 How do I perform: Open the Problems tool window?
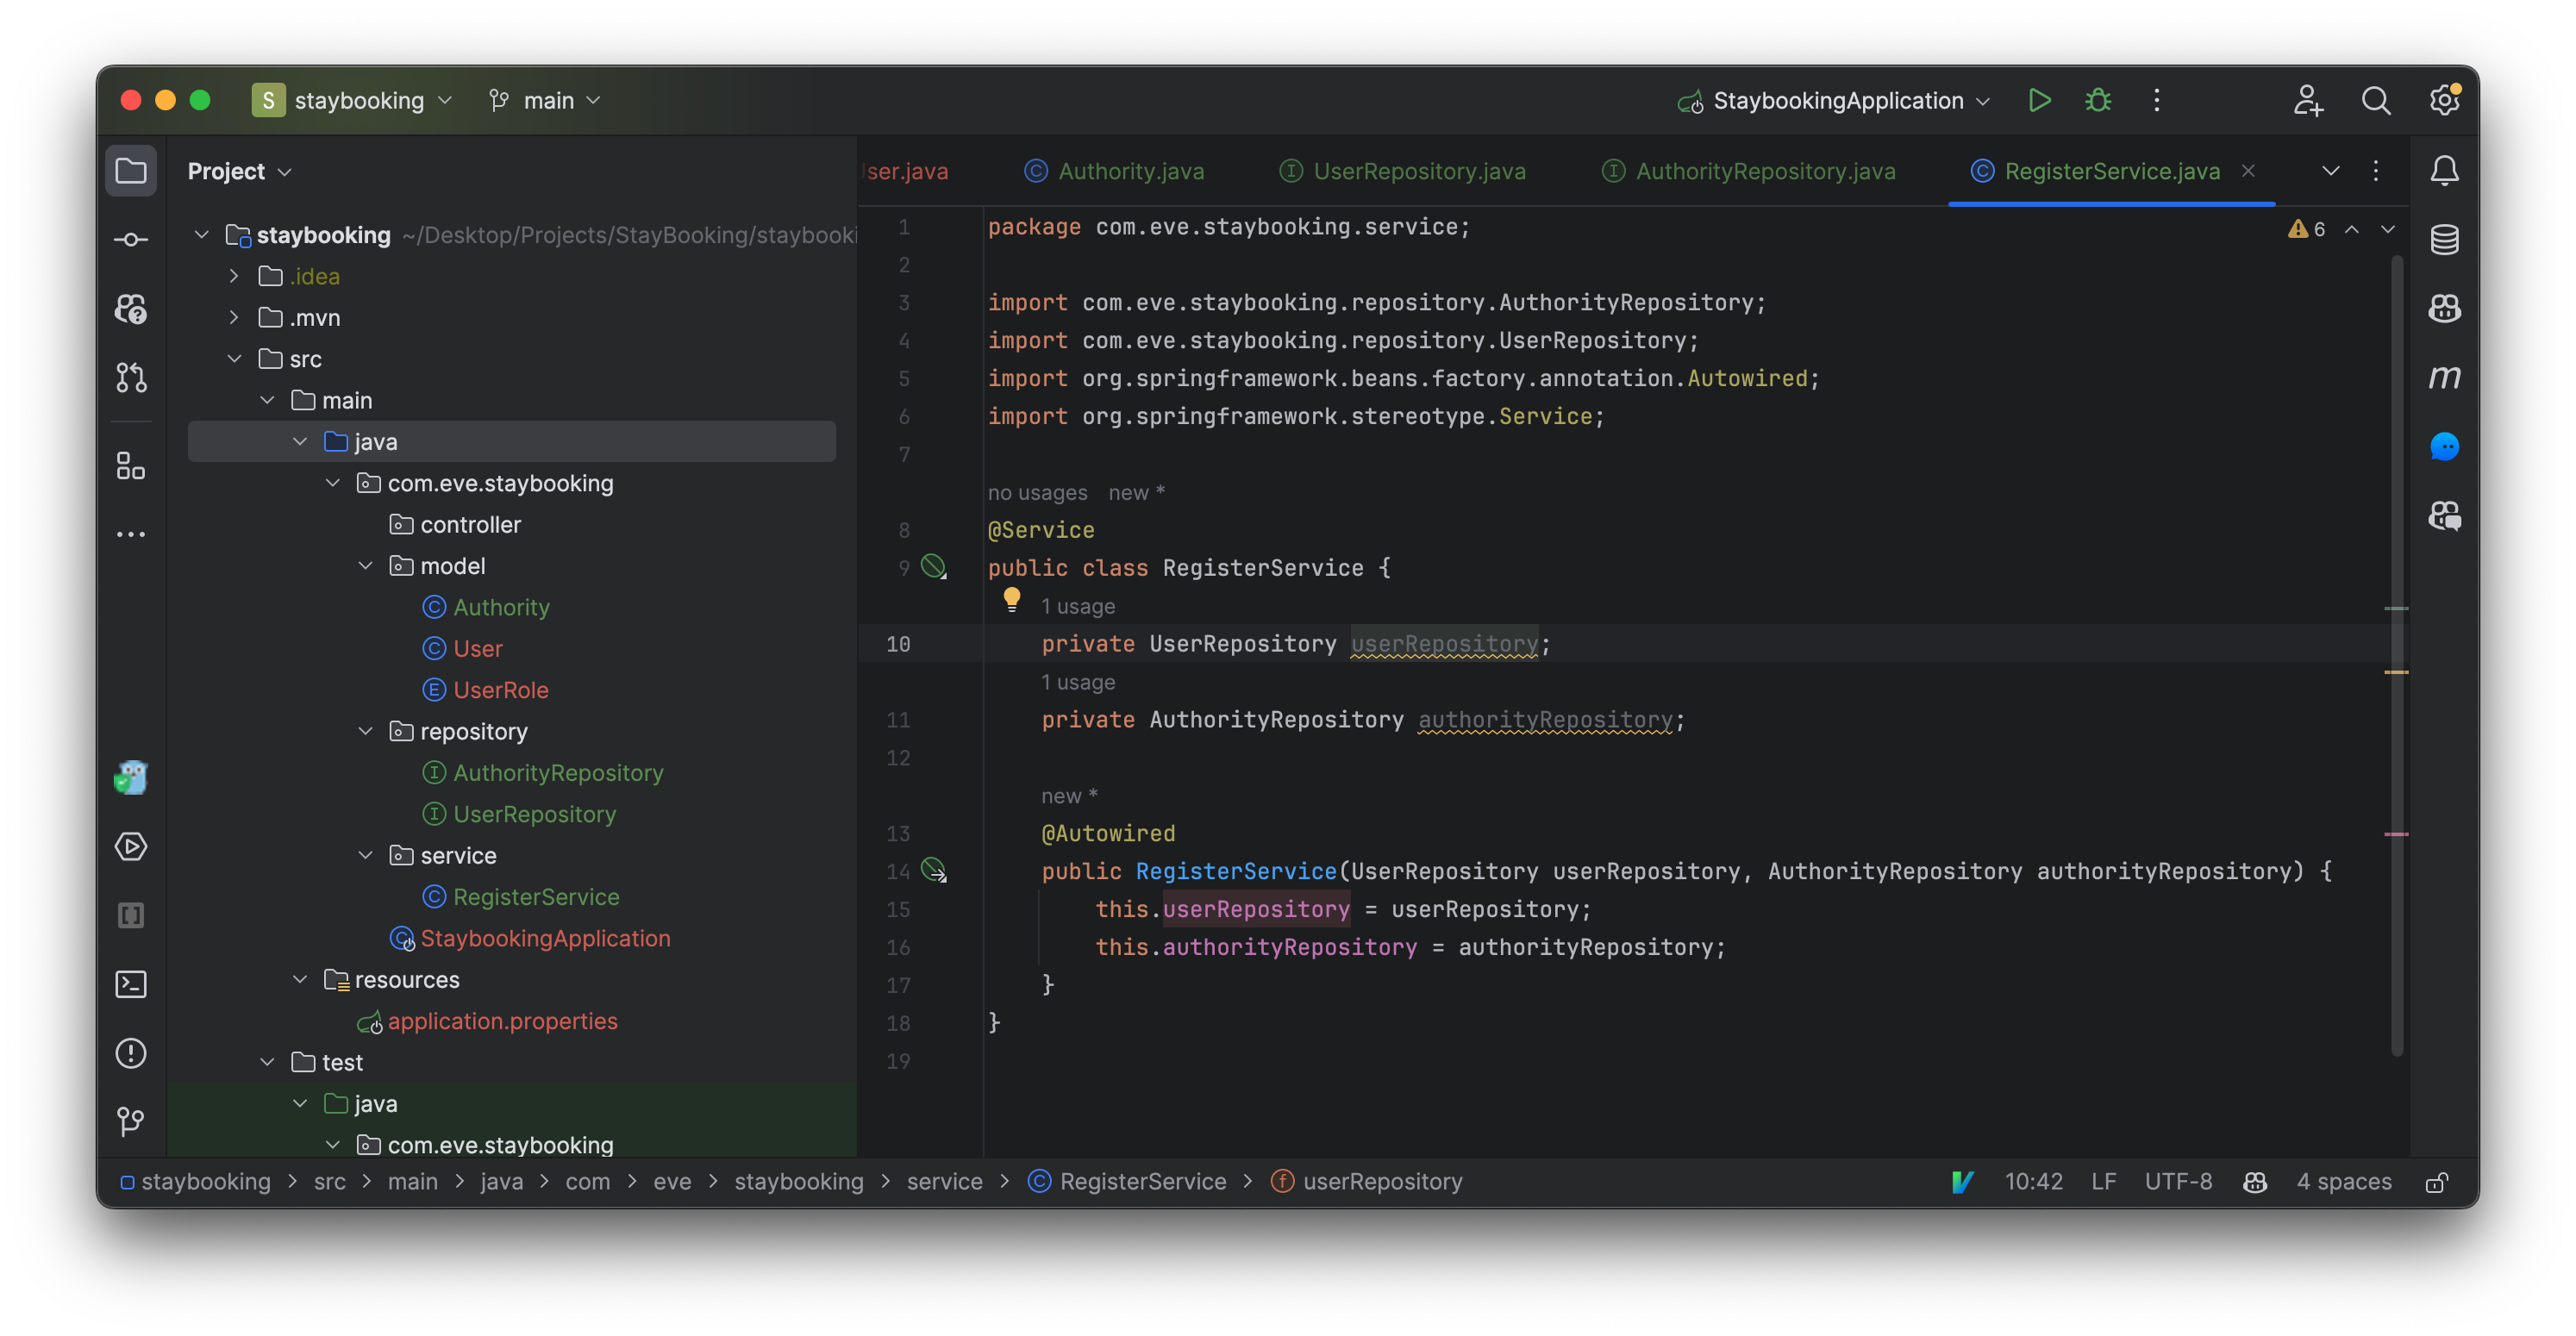click(131, 1053)
